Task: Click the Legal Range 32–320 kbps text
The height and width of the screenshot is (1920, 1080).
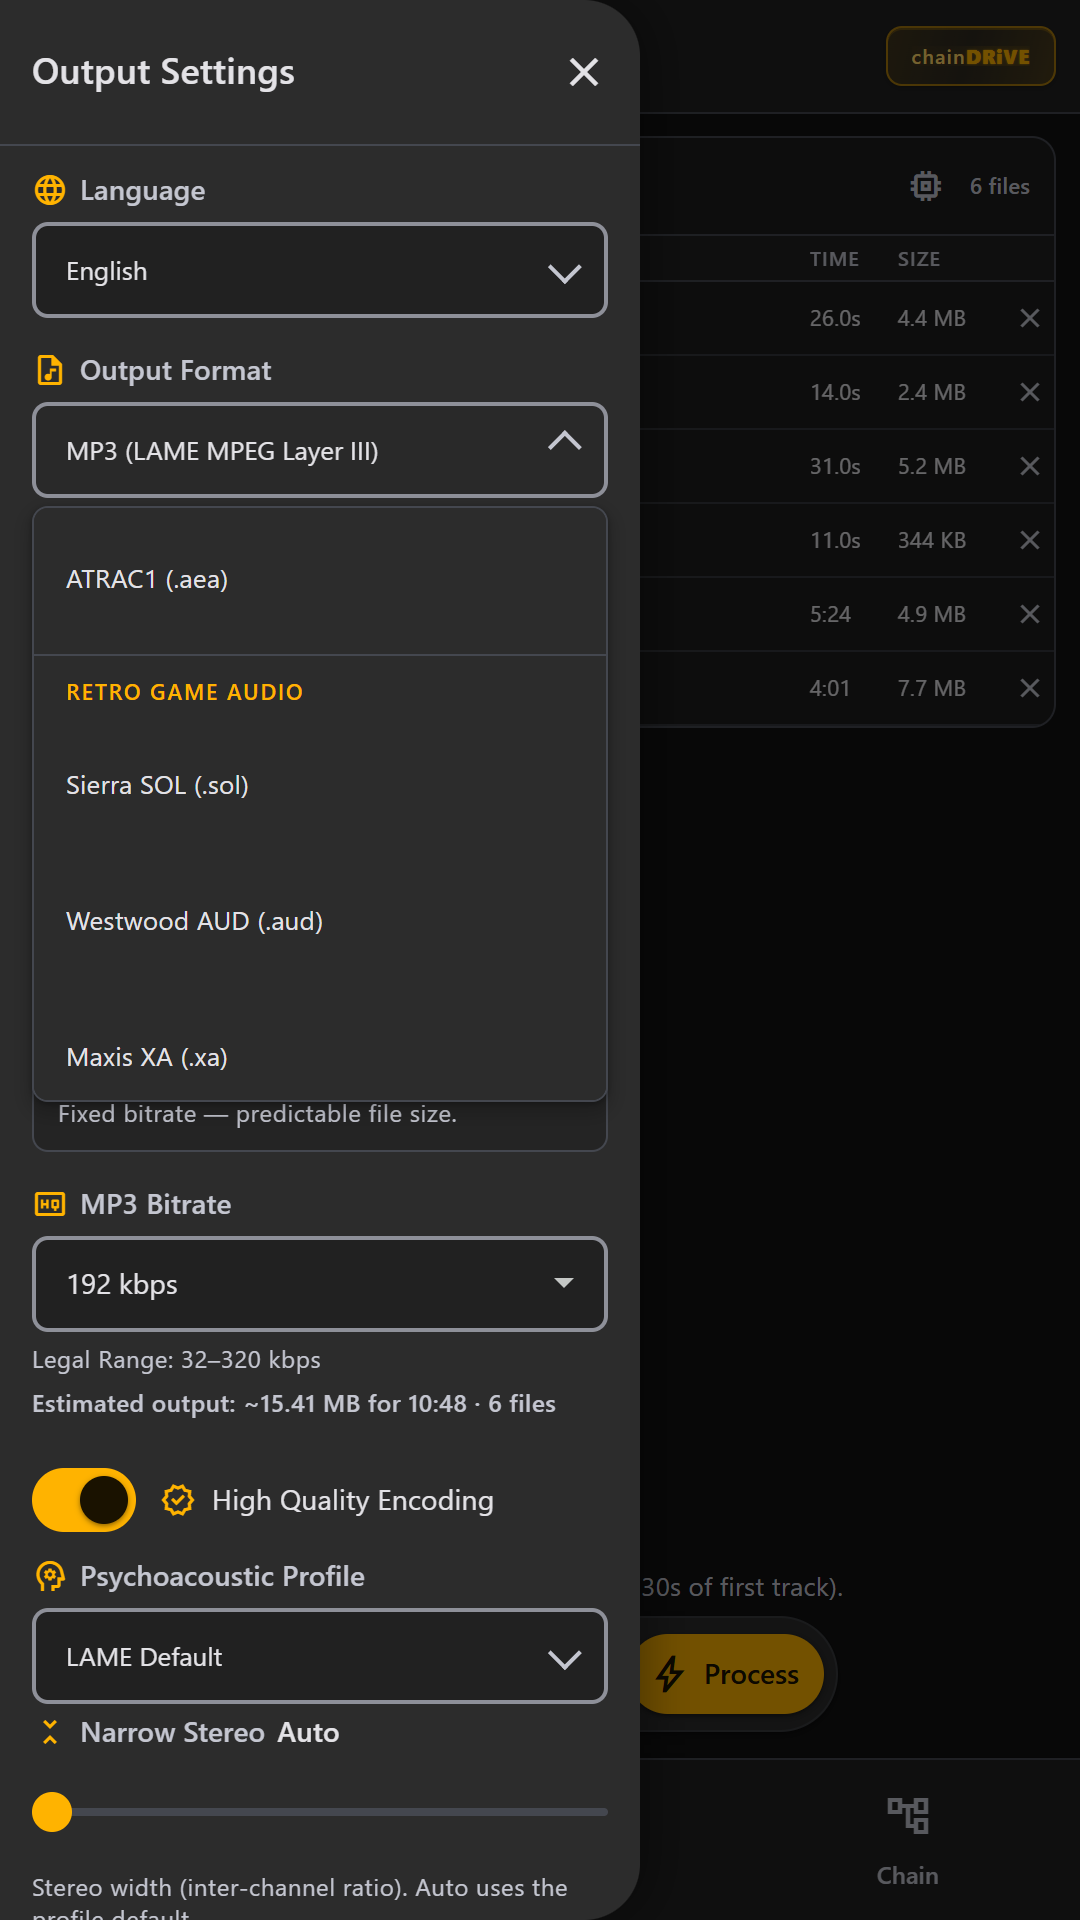Action: pyautogui.click(x=176, y=1360)
